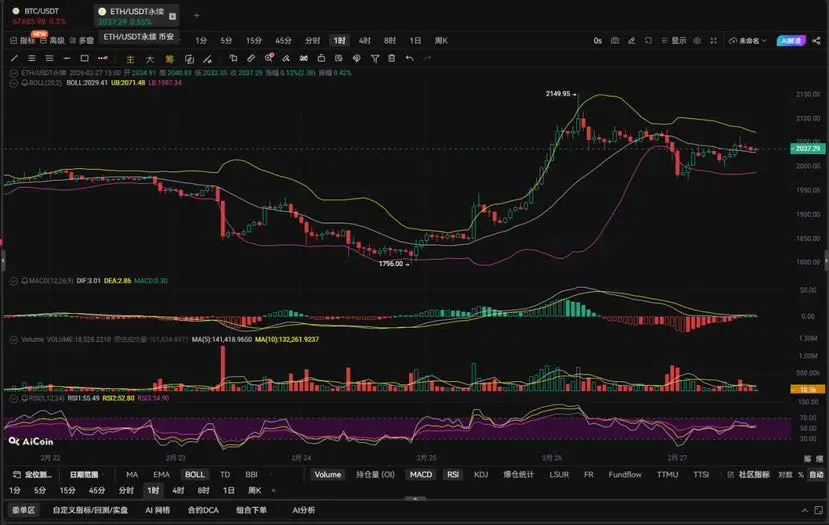The height and width of the screenshot is (525, 829).
Task: Open the 指标 indicators button
Action: point(23,41)
